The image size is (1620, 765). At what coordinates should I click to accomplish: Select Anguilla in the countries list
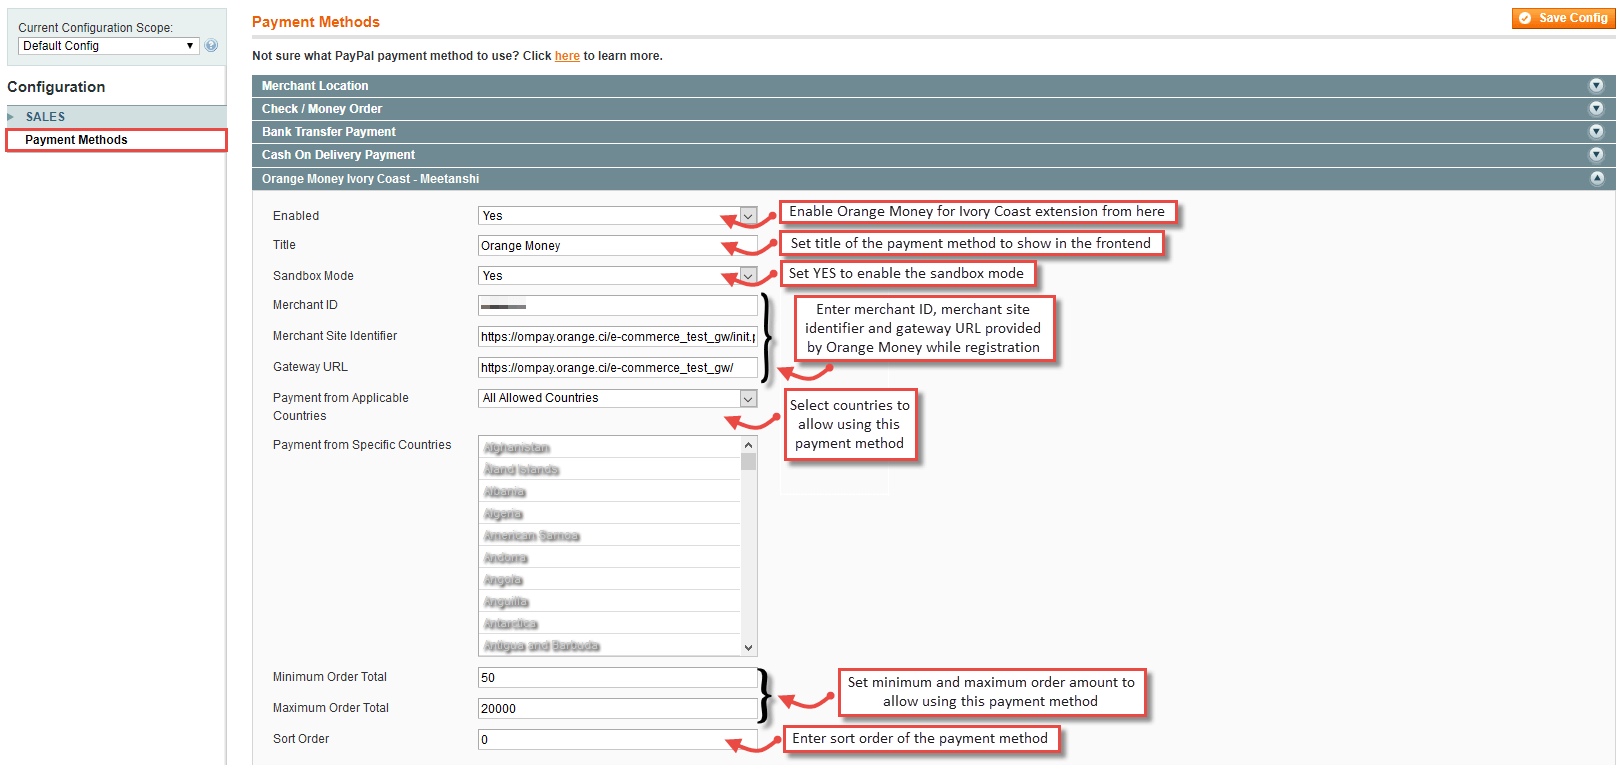pos(610,602)
